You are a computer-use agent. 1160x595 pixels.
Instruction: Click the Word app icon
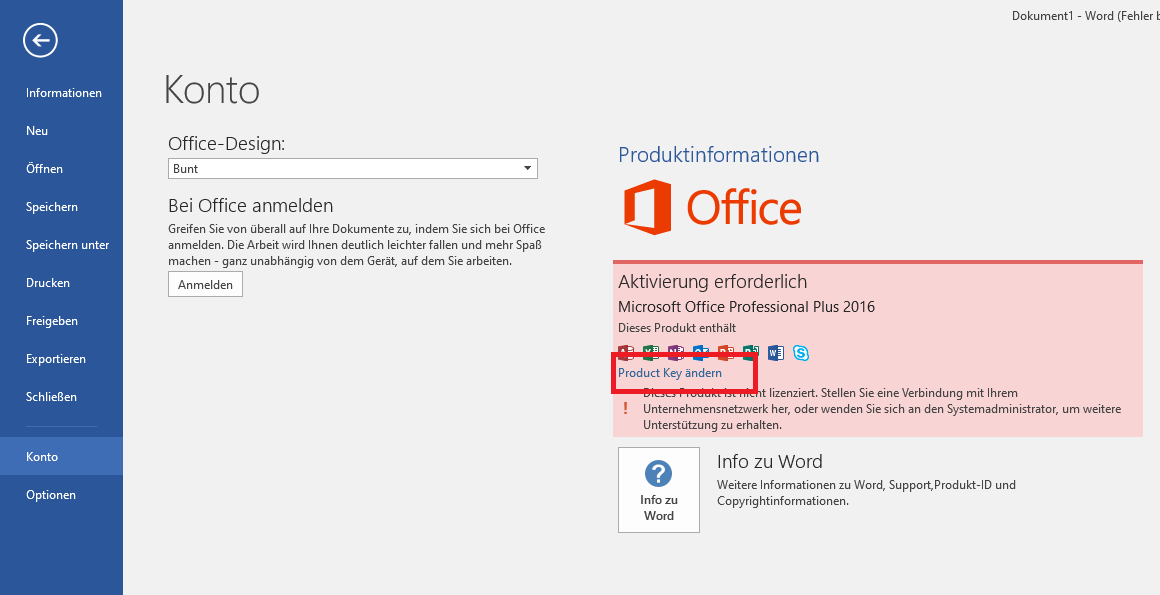pos(776,352)
